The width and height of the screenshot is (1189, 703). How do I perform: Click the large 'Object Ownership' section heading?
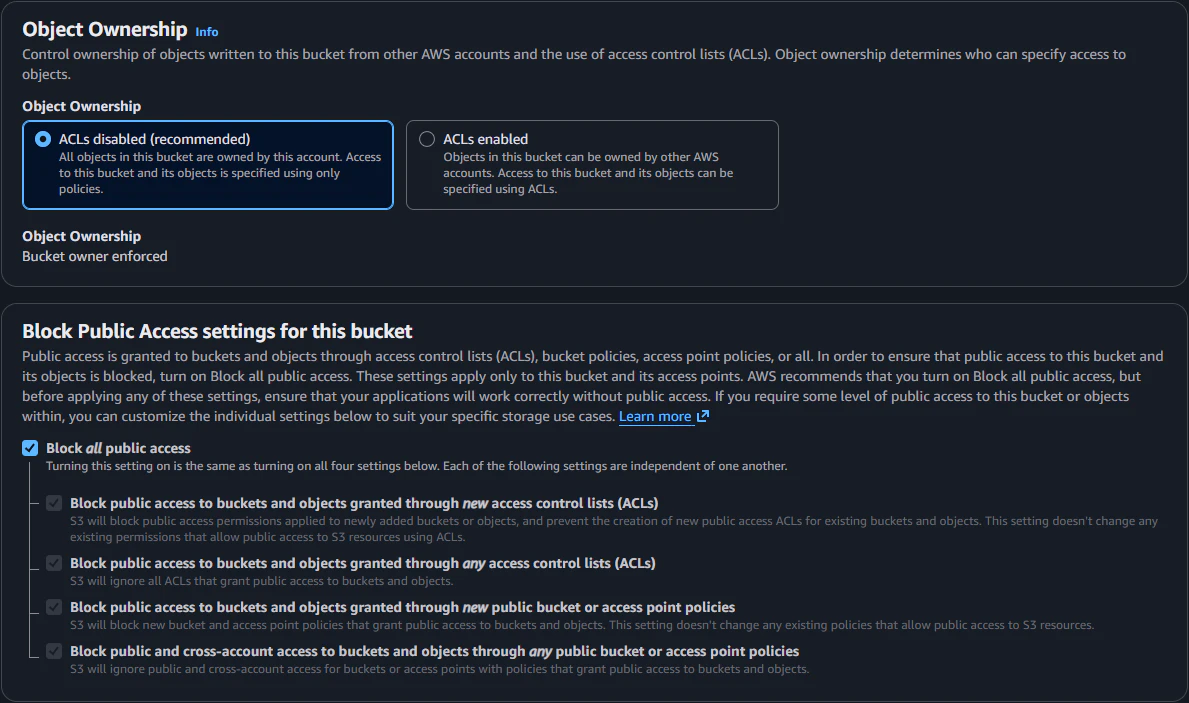click(105, 30)
